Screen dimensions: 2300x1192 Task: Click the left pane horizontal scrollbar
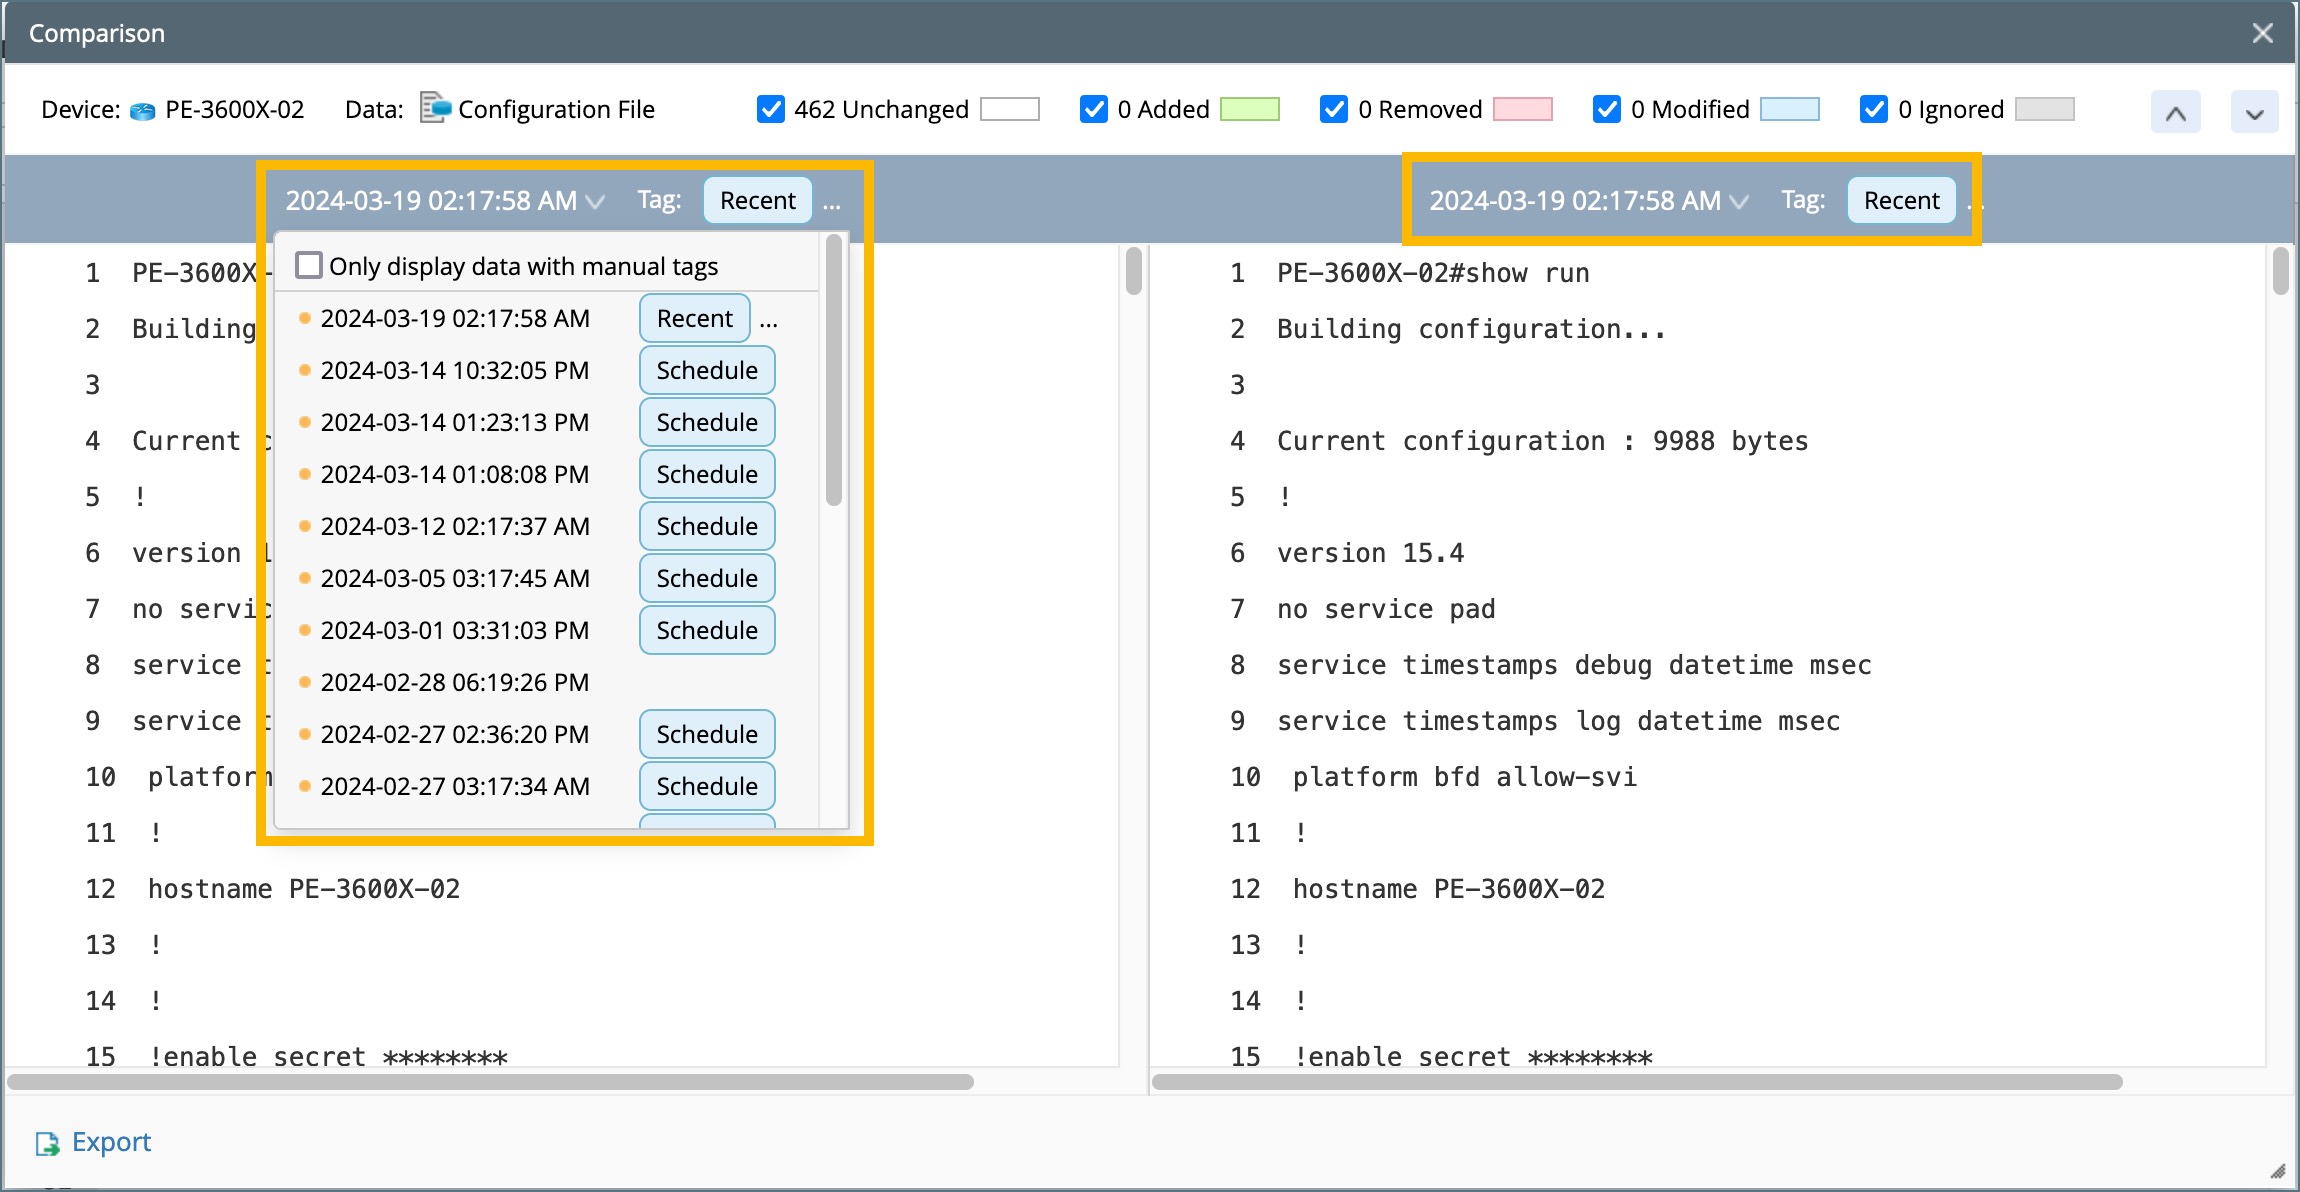point(490,1082)
